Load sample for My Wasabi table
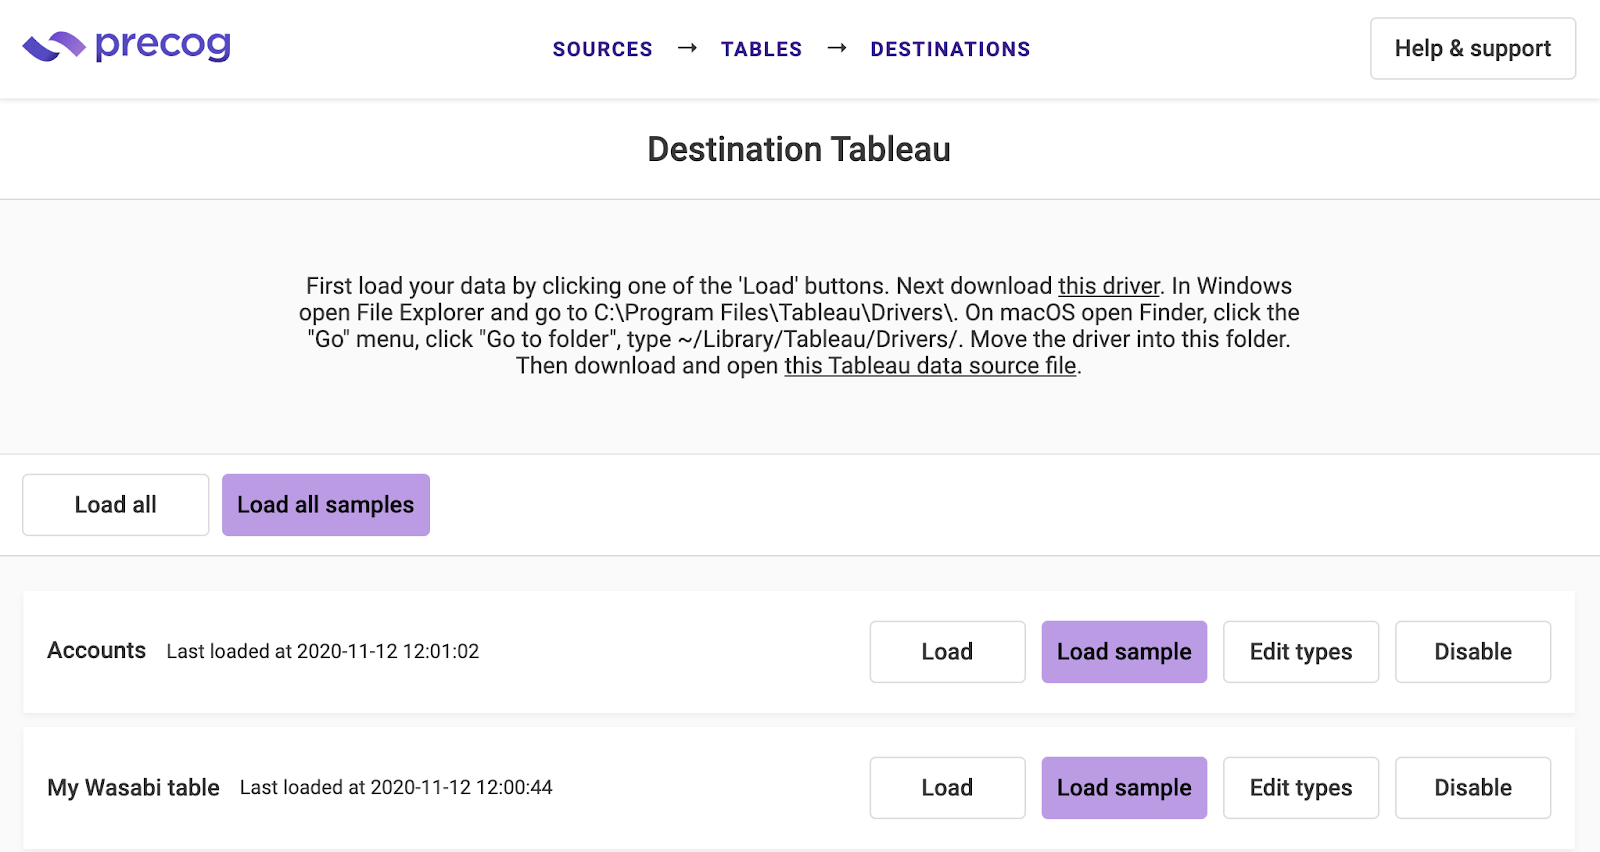The image size is (1600, 852). tap(1124, 788)
